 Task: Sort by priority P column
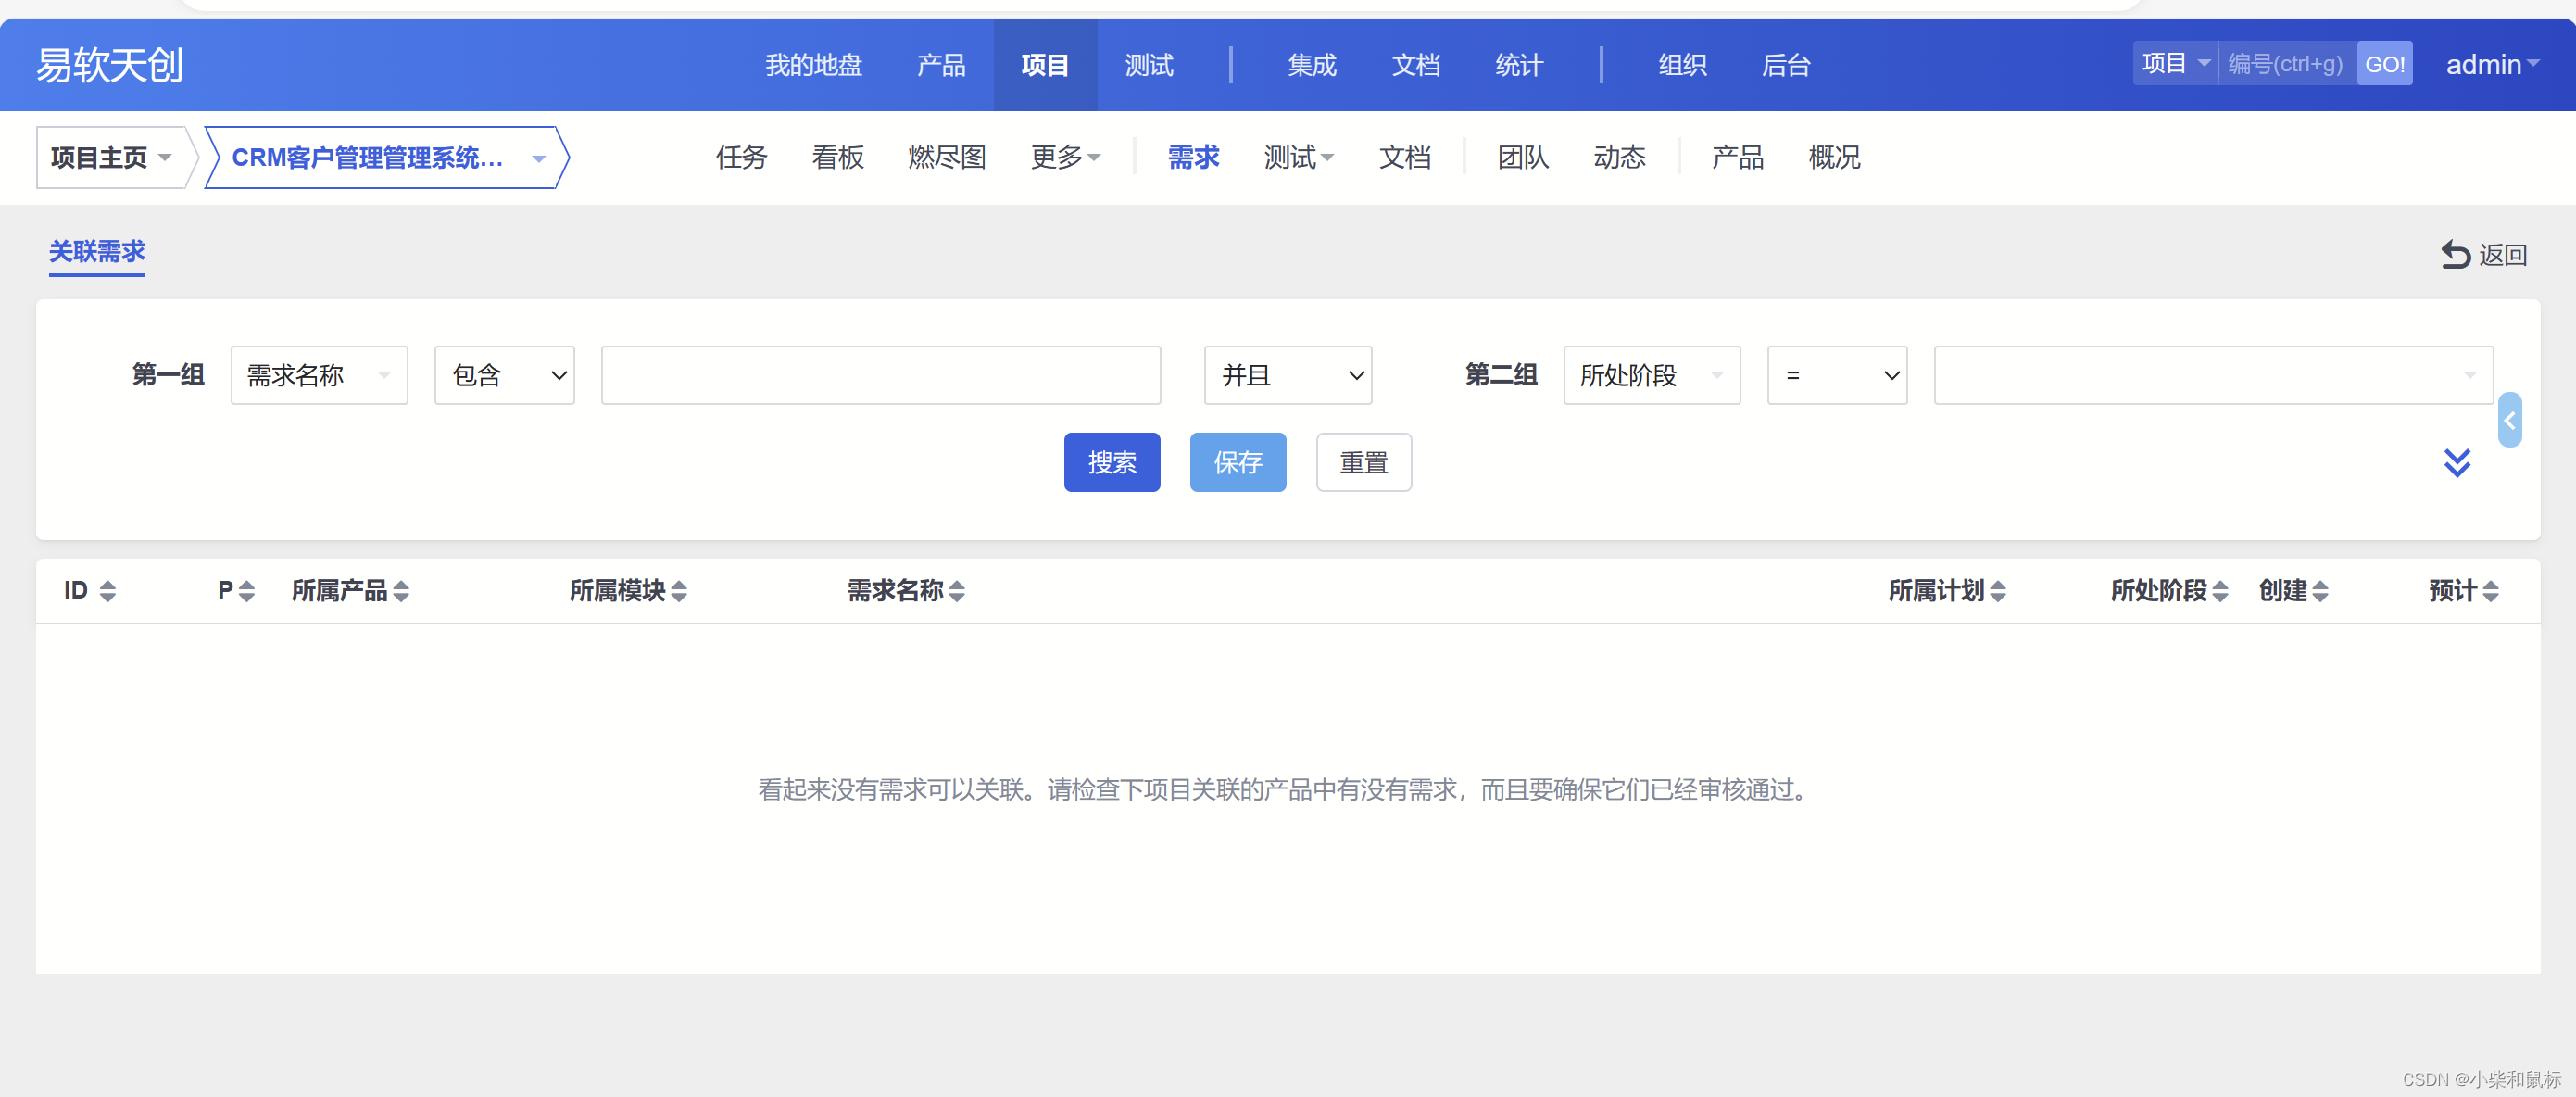pos(246,591)
